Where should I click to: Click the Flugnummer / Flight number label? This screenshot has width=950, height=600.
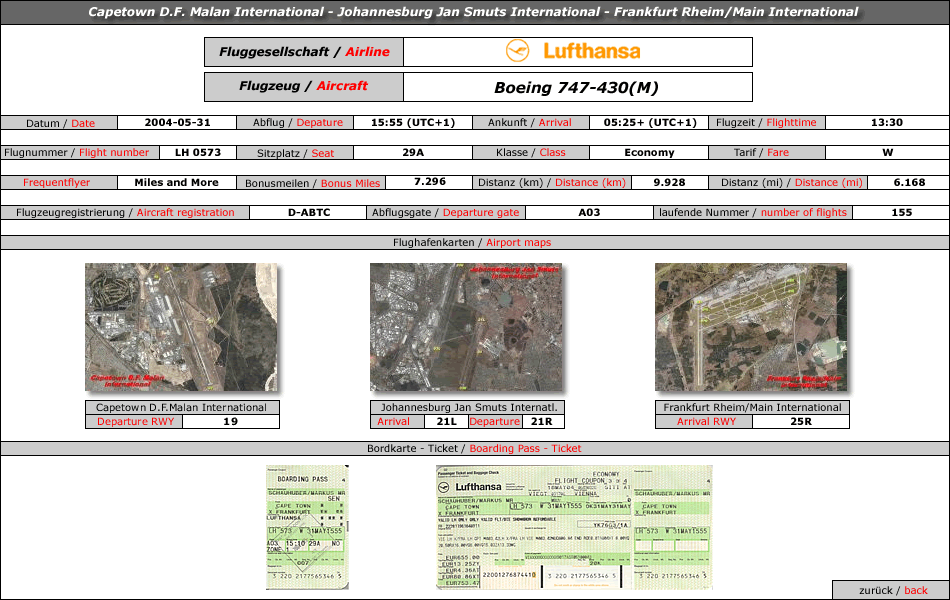coord(80,153)
